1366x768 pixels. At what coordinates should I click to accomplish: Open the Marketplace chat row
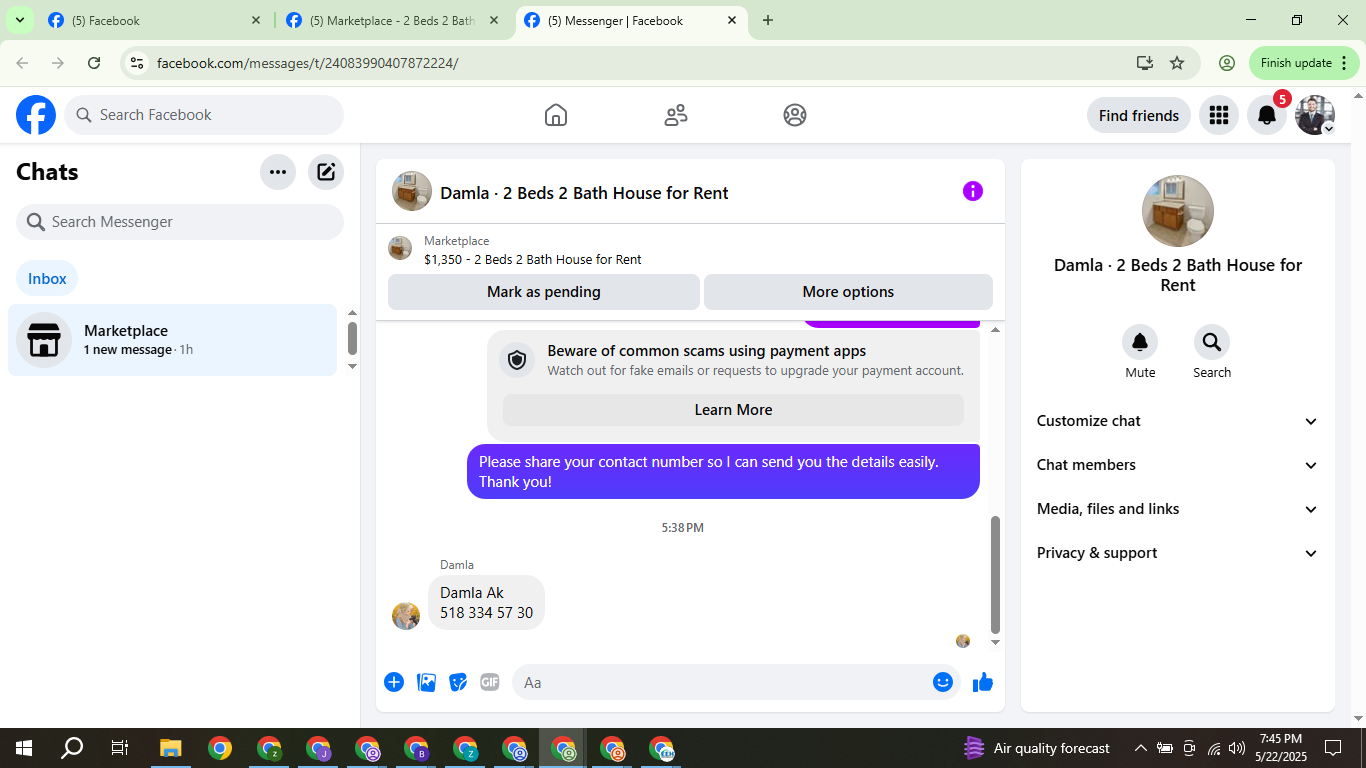173,340
